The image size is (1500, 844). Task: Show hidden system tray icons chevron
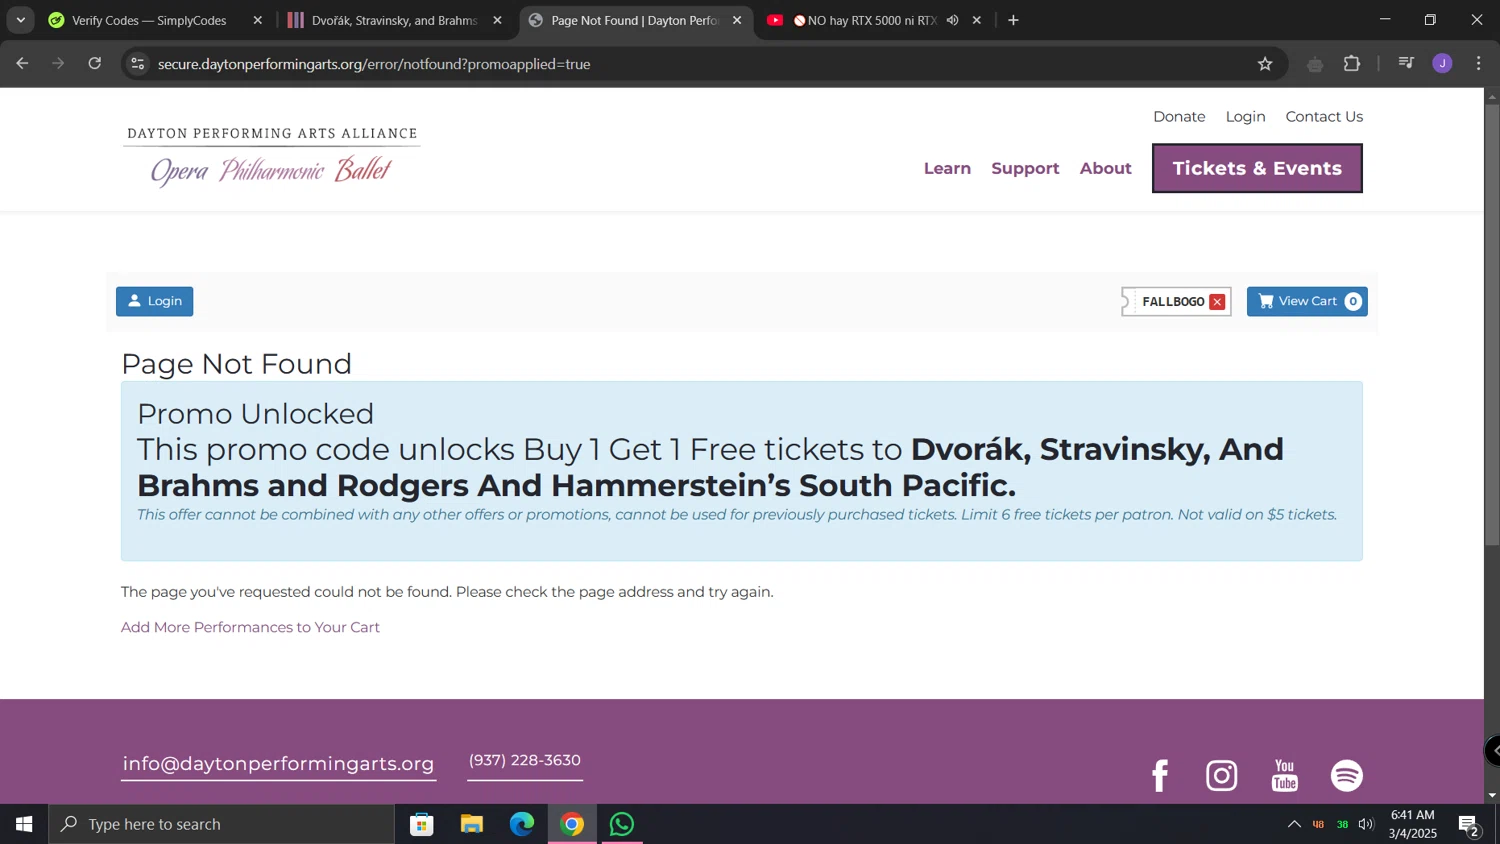[x=1294, y=824]
